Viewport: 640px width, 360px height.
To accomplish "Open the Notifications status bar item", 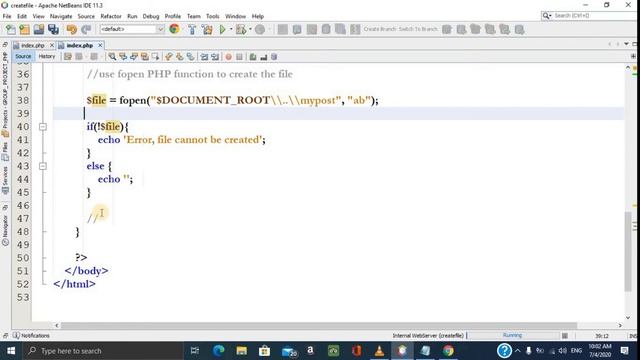I will tap(31, 336).
